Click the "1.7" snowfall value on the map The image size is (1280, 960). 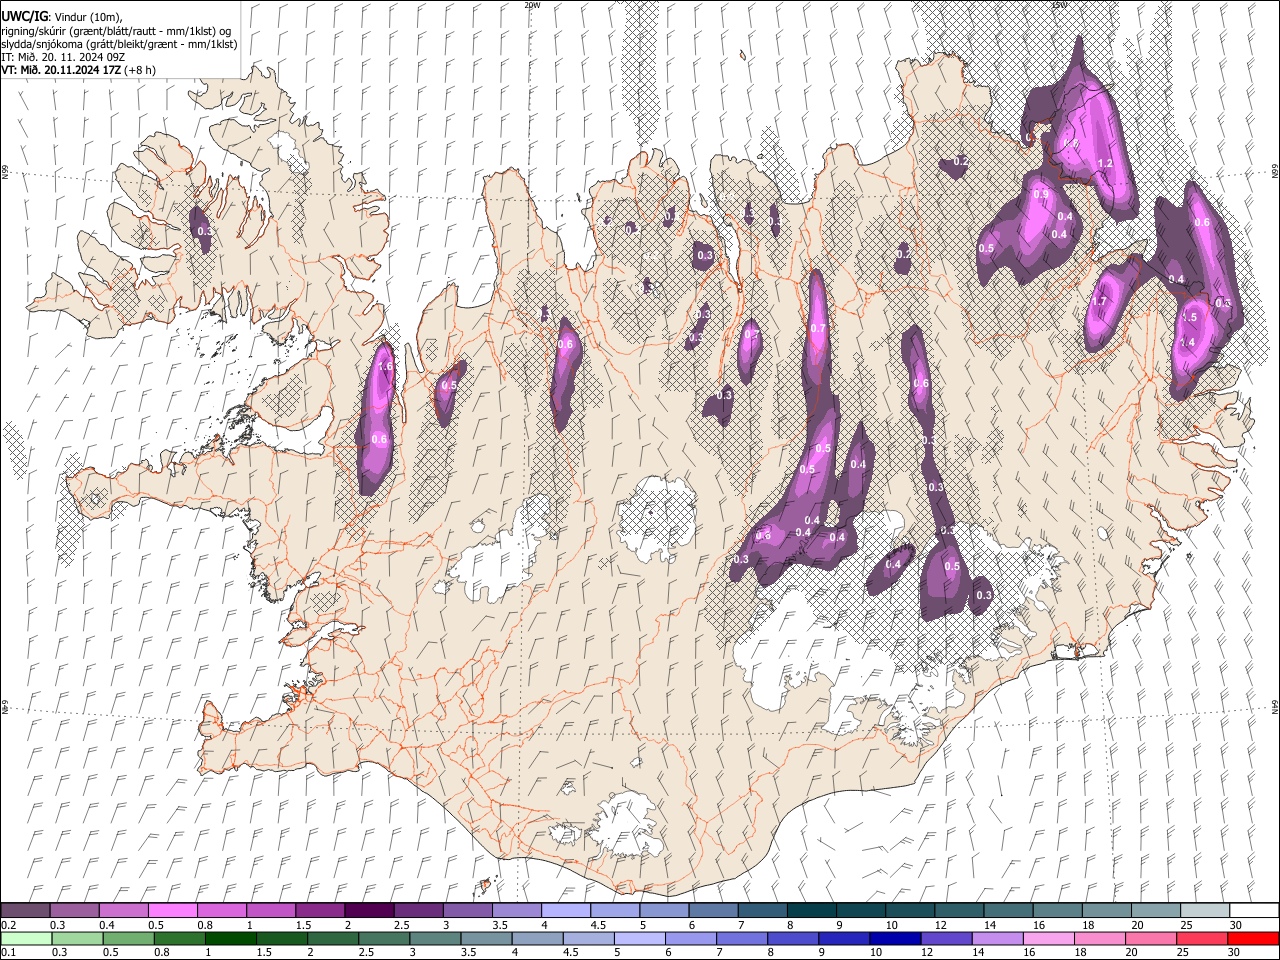coord(1099,302)
